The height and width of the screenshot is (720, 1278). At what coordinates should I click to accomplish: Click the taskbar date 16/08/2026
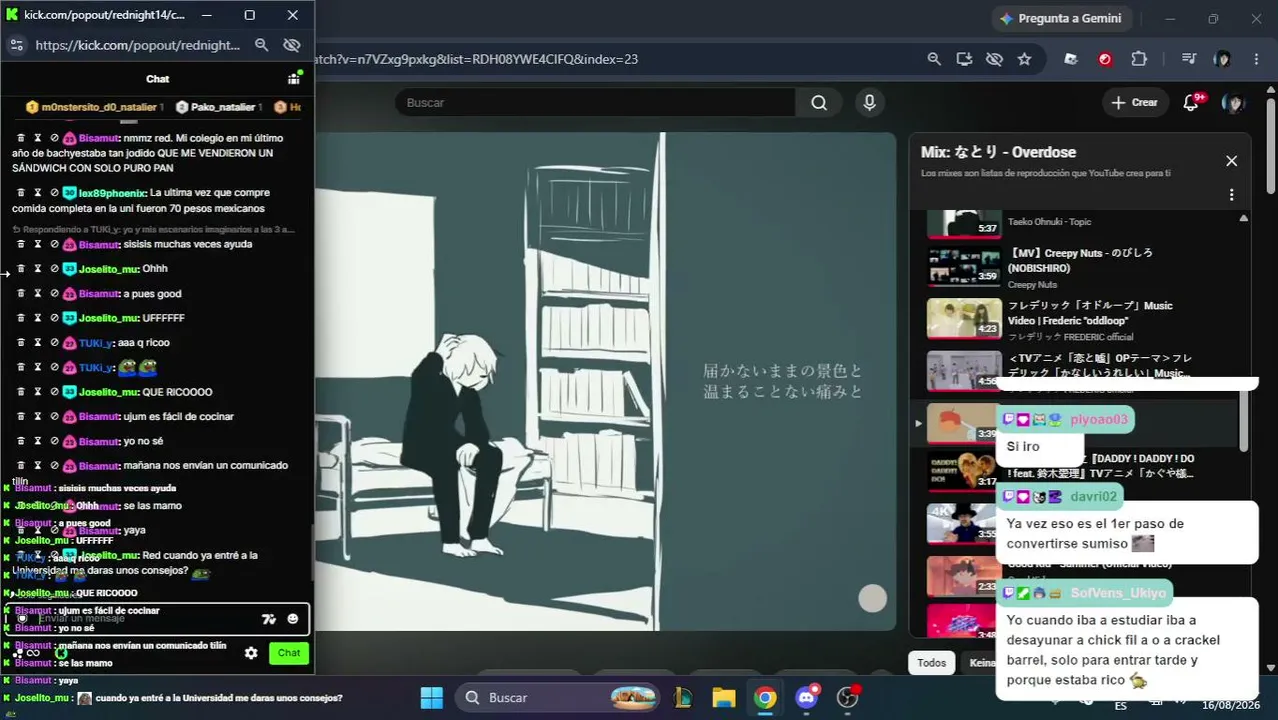click(1231, 705)
